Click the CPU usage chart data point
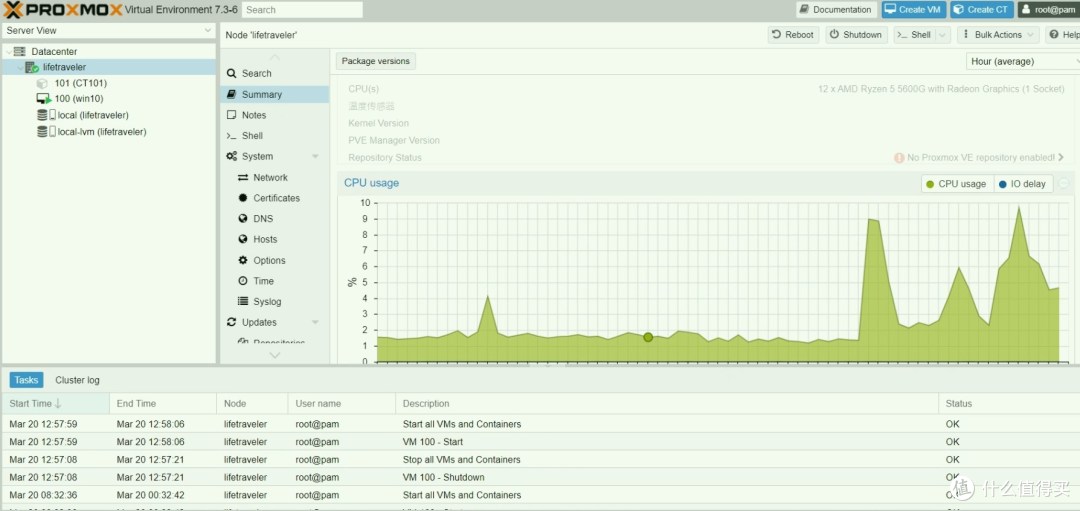The image size is (1080, 511). pyautogui.click(x=648, y=337)
